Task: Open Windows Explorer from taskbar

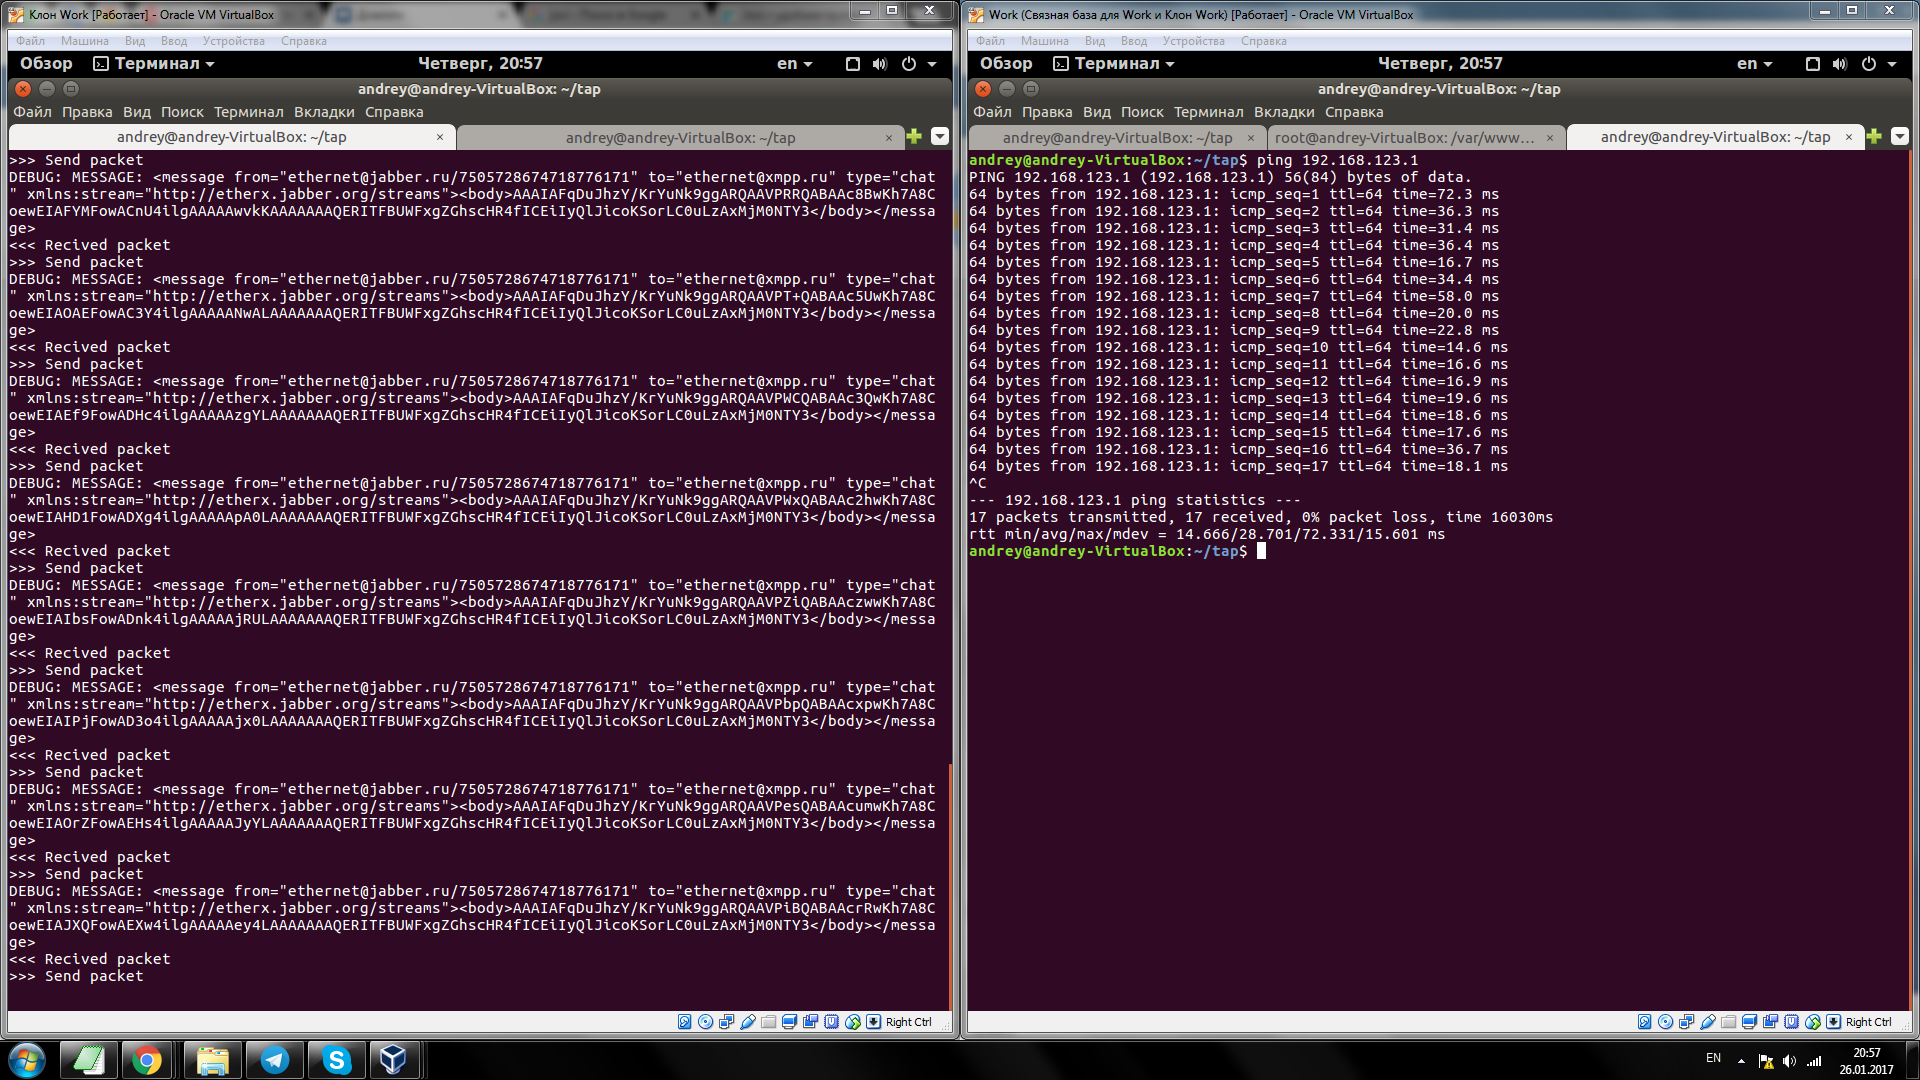Action: point(212,1060)
